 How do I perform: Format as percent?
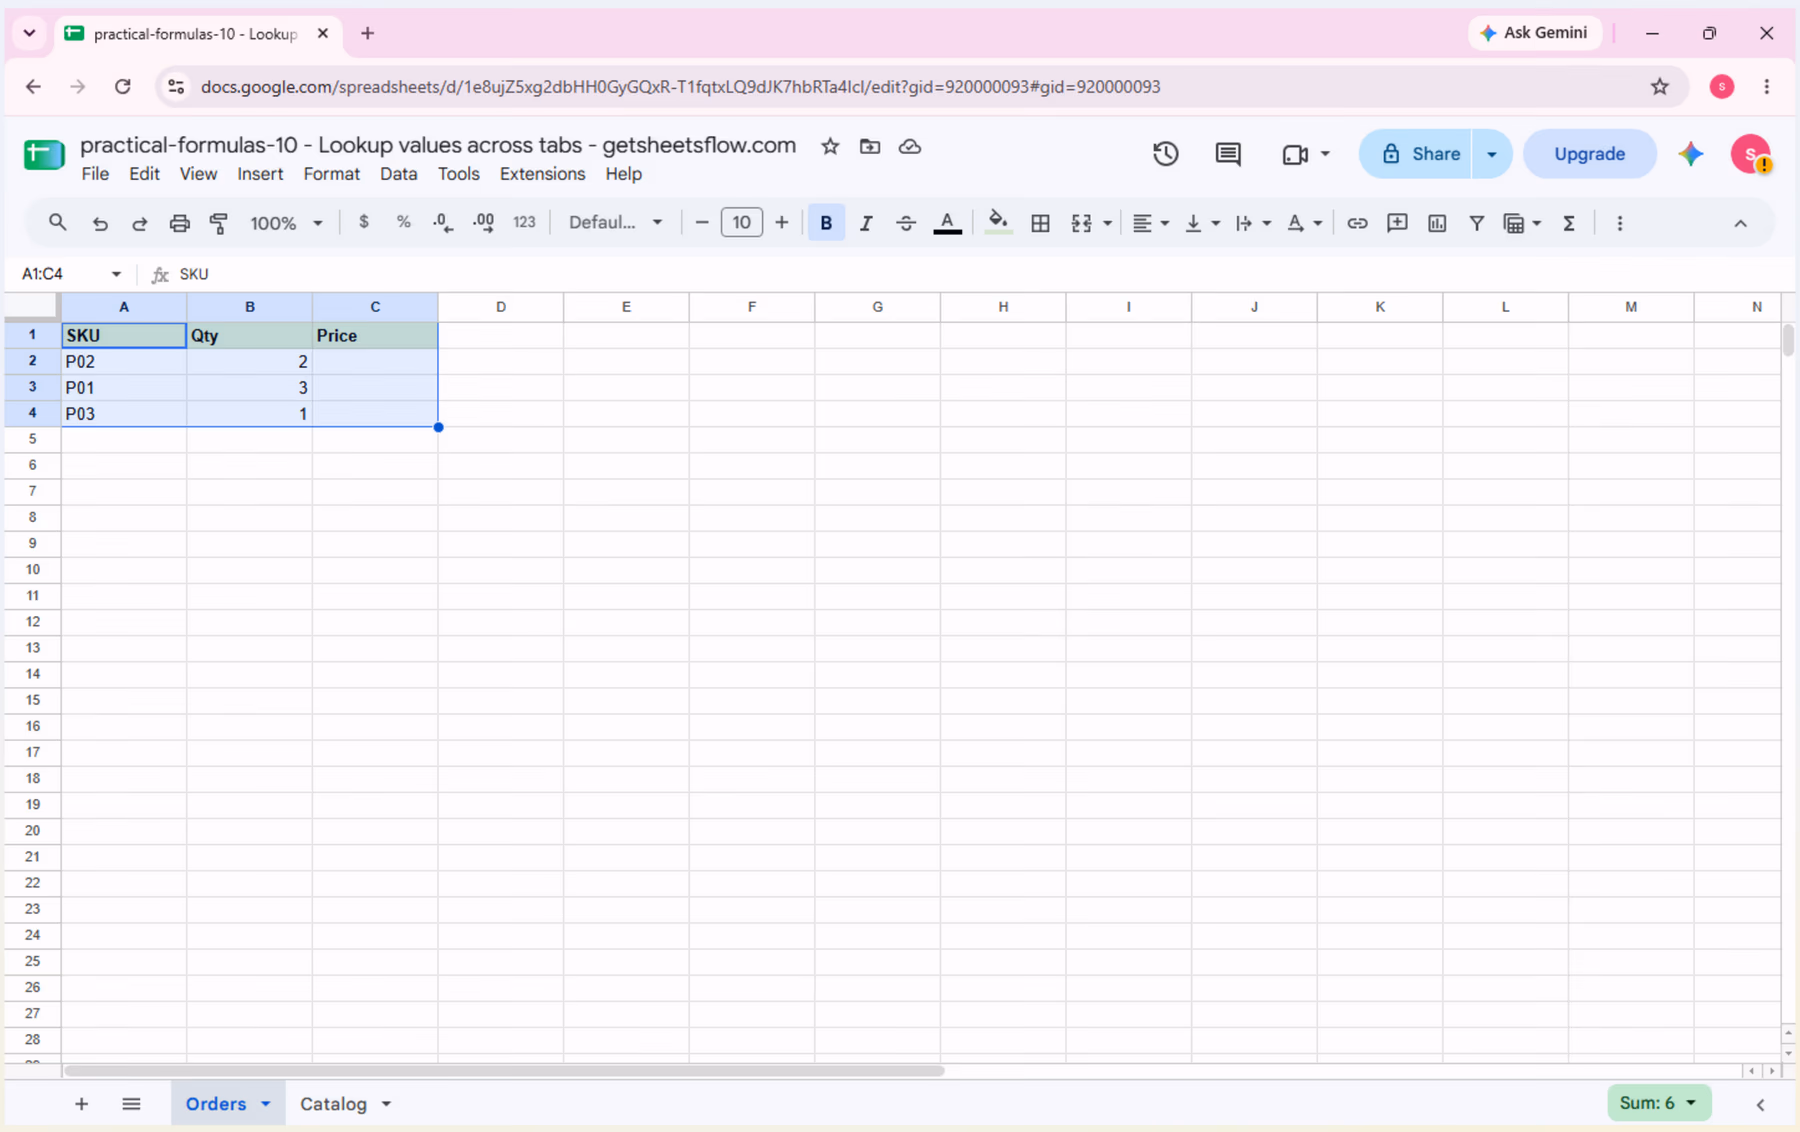pyautogui.click(x=403, y=222)
